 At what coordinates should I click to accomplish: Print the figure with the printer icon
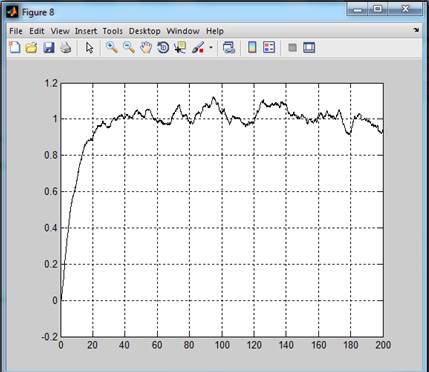66,48
